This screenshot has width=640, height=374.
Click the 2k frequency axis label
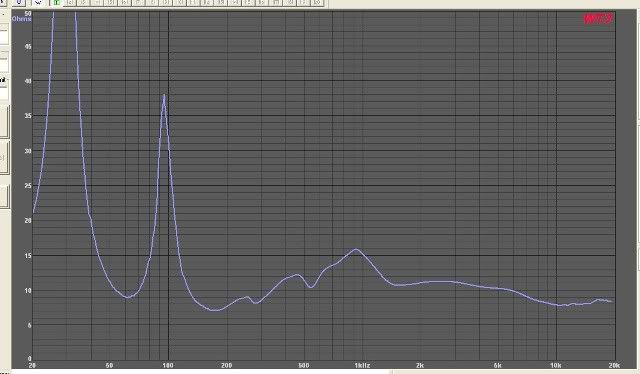[x=420, y=365]
